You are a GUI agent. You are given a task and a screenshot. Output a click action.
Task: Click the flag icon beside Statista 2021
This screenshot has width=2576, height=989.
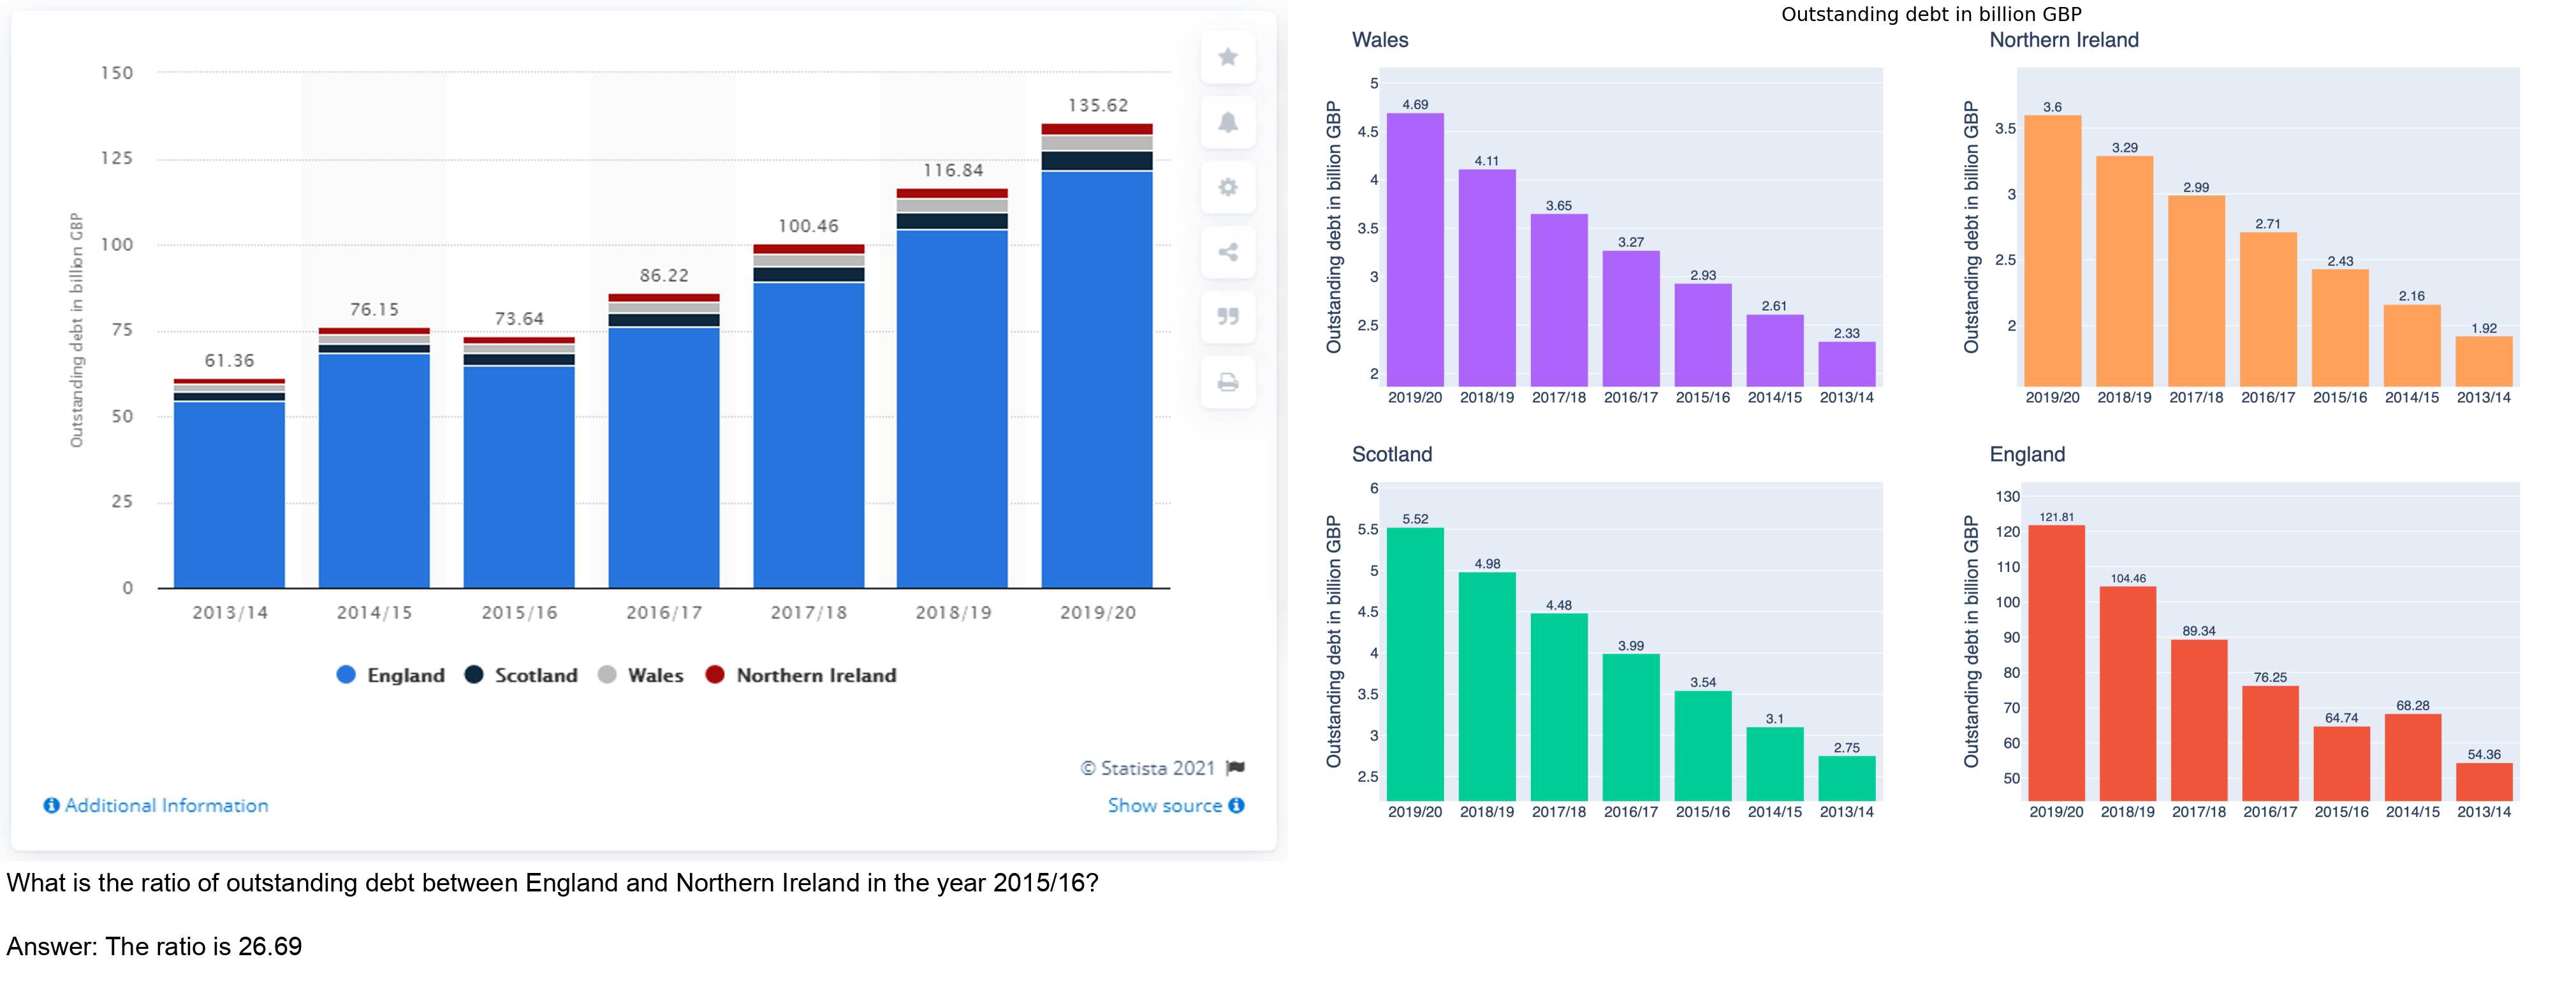1236,768
